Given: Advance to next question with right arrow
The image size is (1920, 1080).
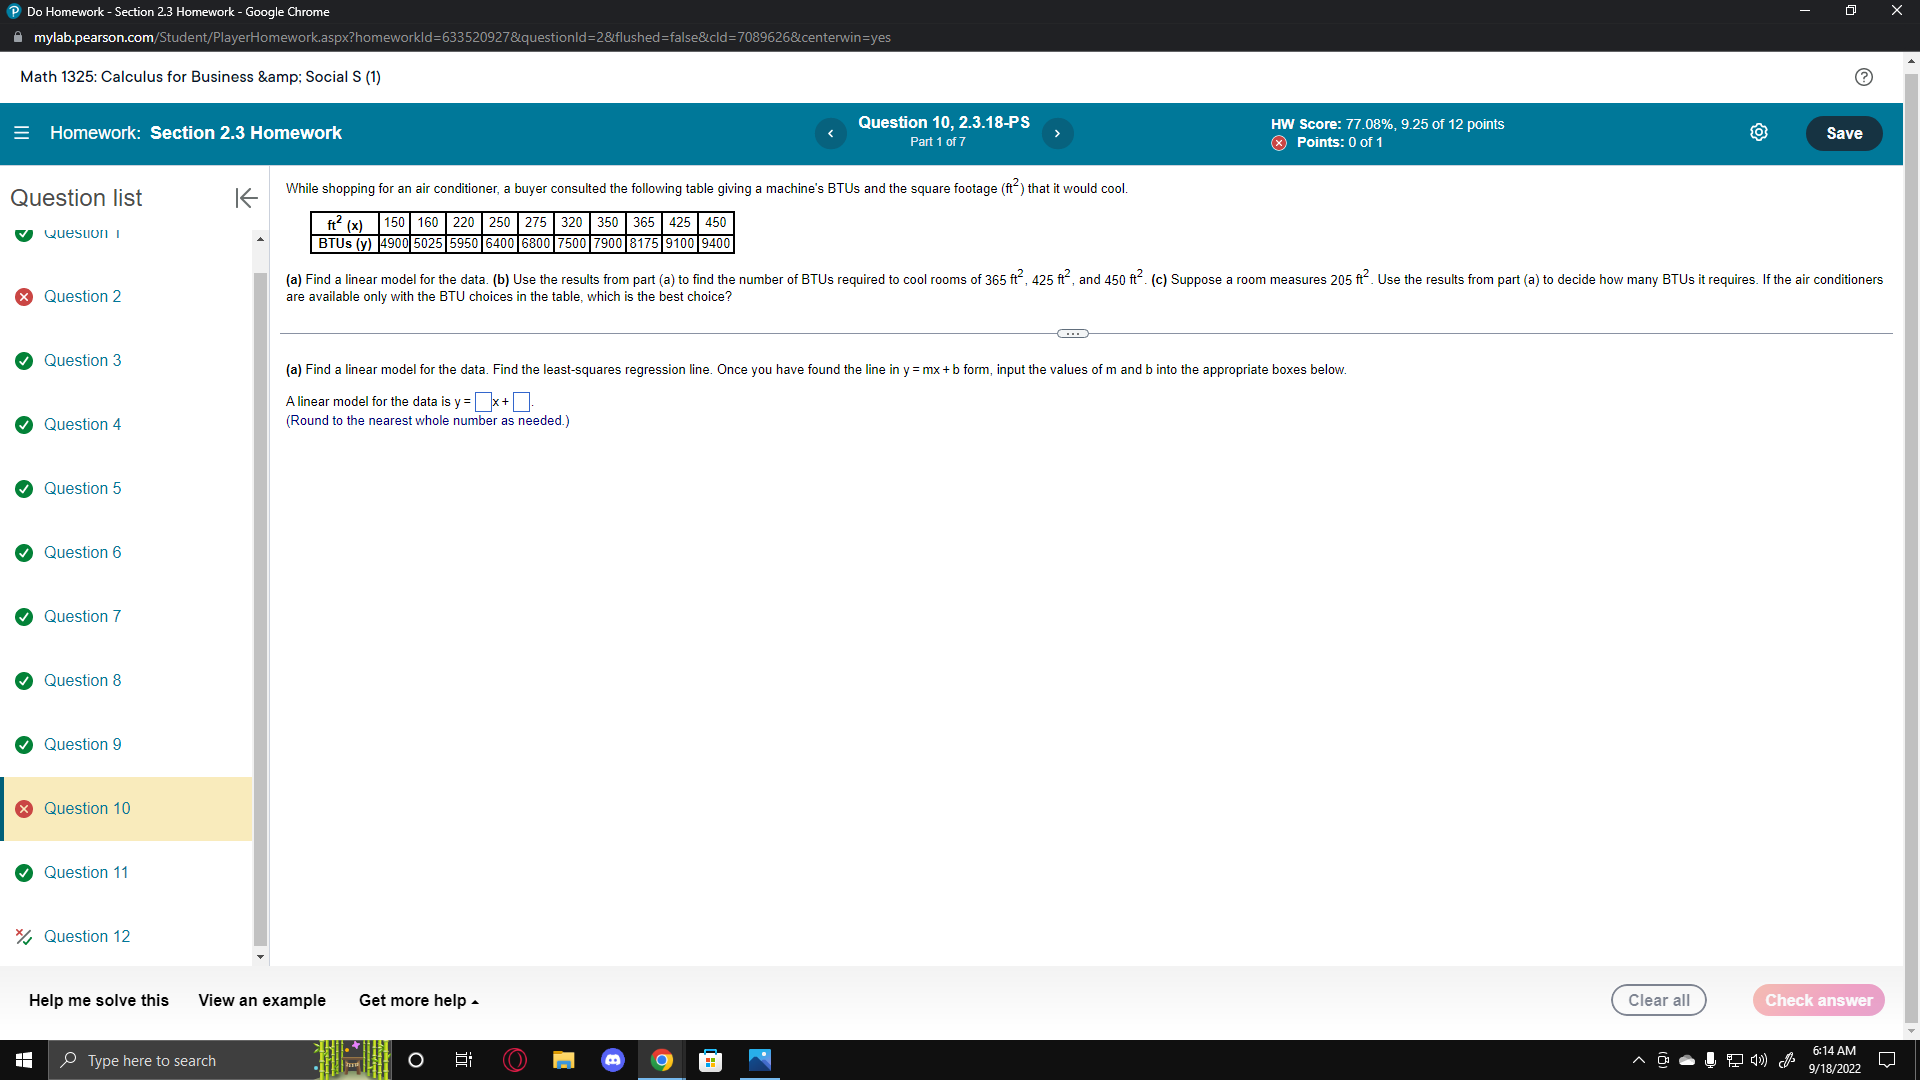Looking at the screenshot, I should (1057, 133).
